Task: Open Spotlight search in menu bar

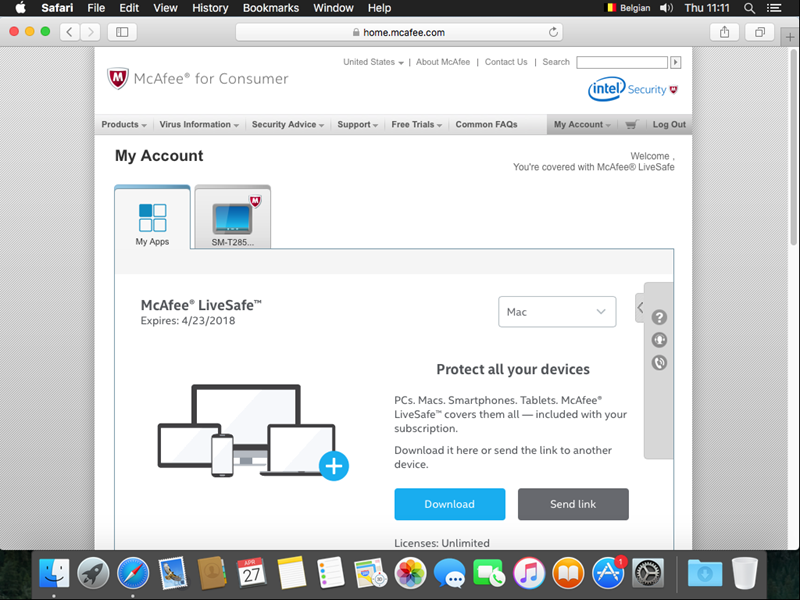Action: click(749, 8)
